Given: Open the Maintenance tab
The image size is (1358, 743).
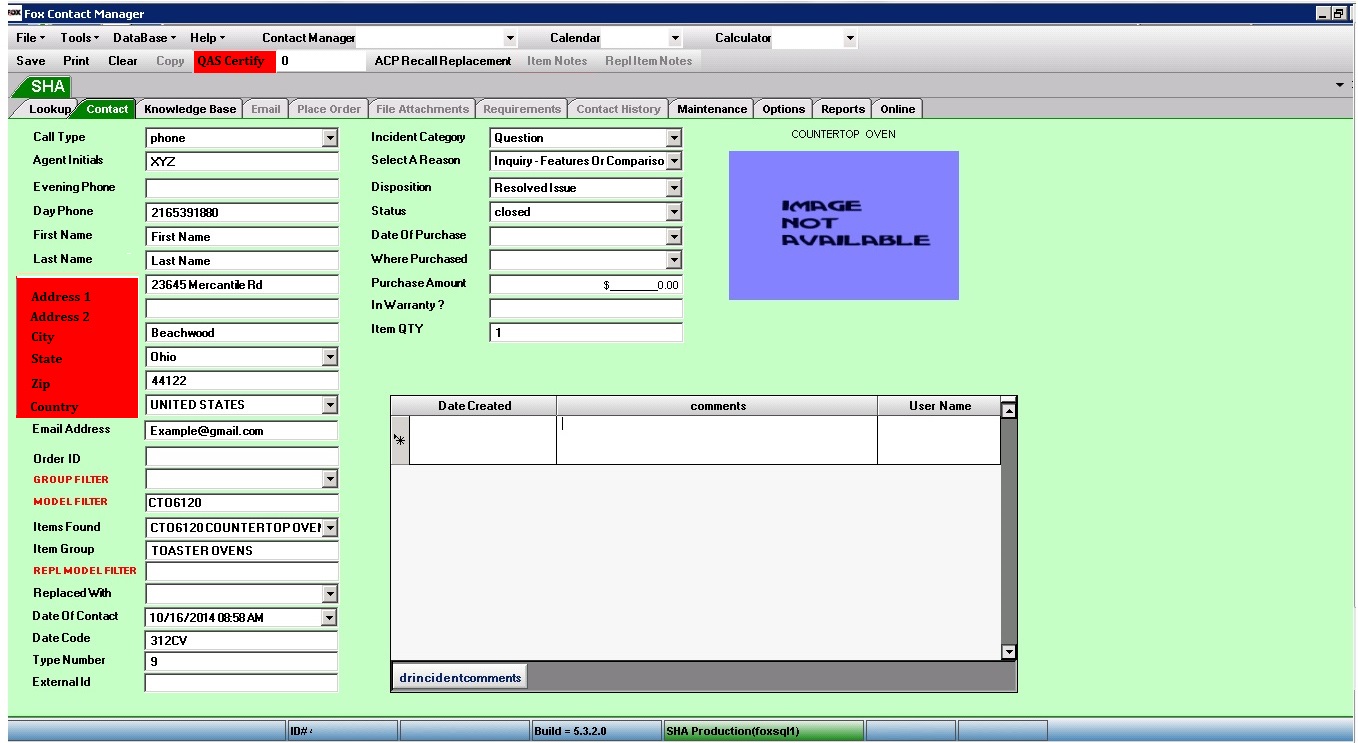Looking at the screenshot, I should [x=711, y=109].
